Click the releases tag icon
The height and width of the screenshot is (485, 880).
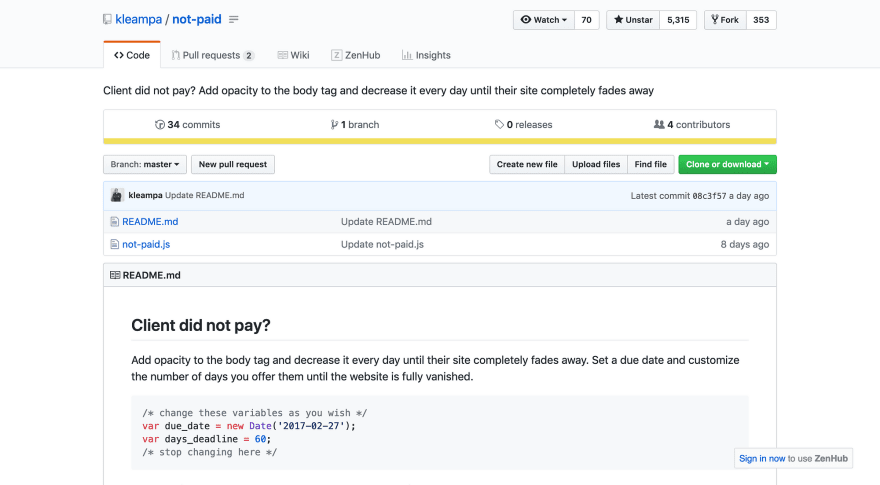click(499, 125)
